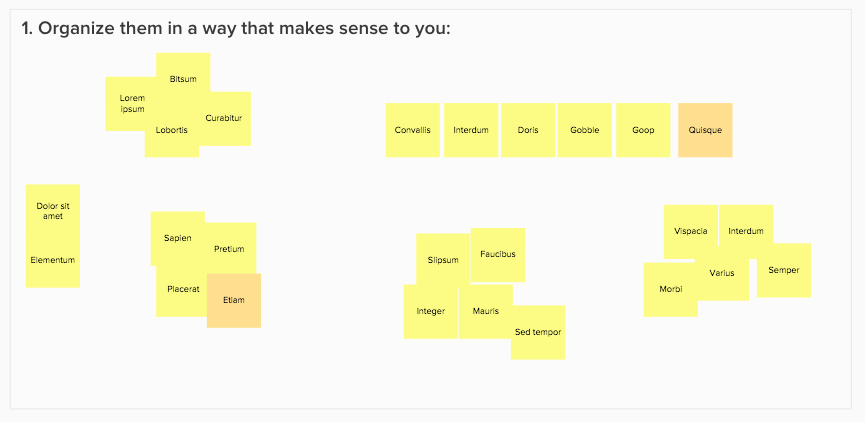Select the Gobble sticky note
Screen dimensions: 865x422
(585, 130)
